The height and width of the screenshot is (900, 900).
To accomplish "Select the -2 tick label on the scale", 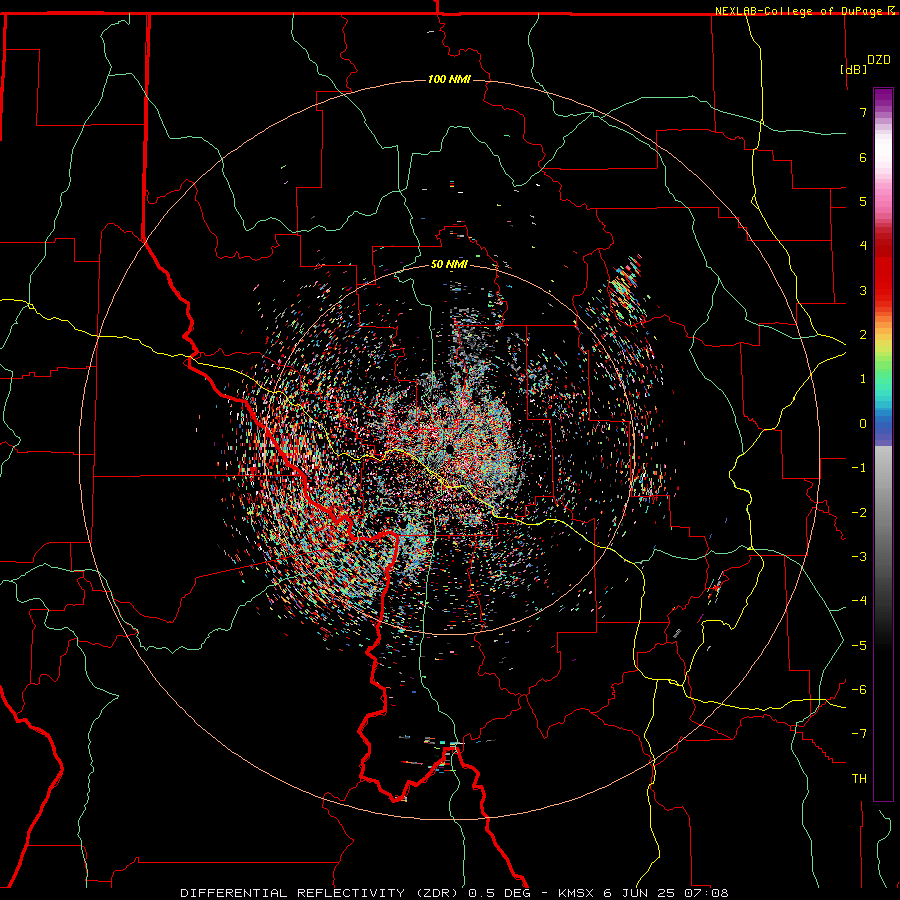I will pos(859,513).
